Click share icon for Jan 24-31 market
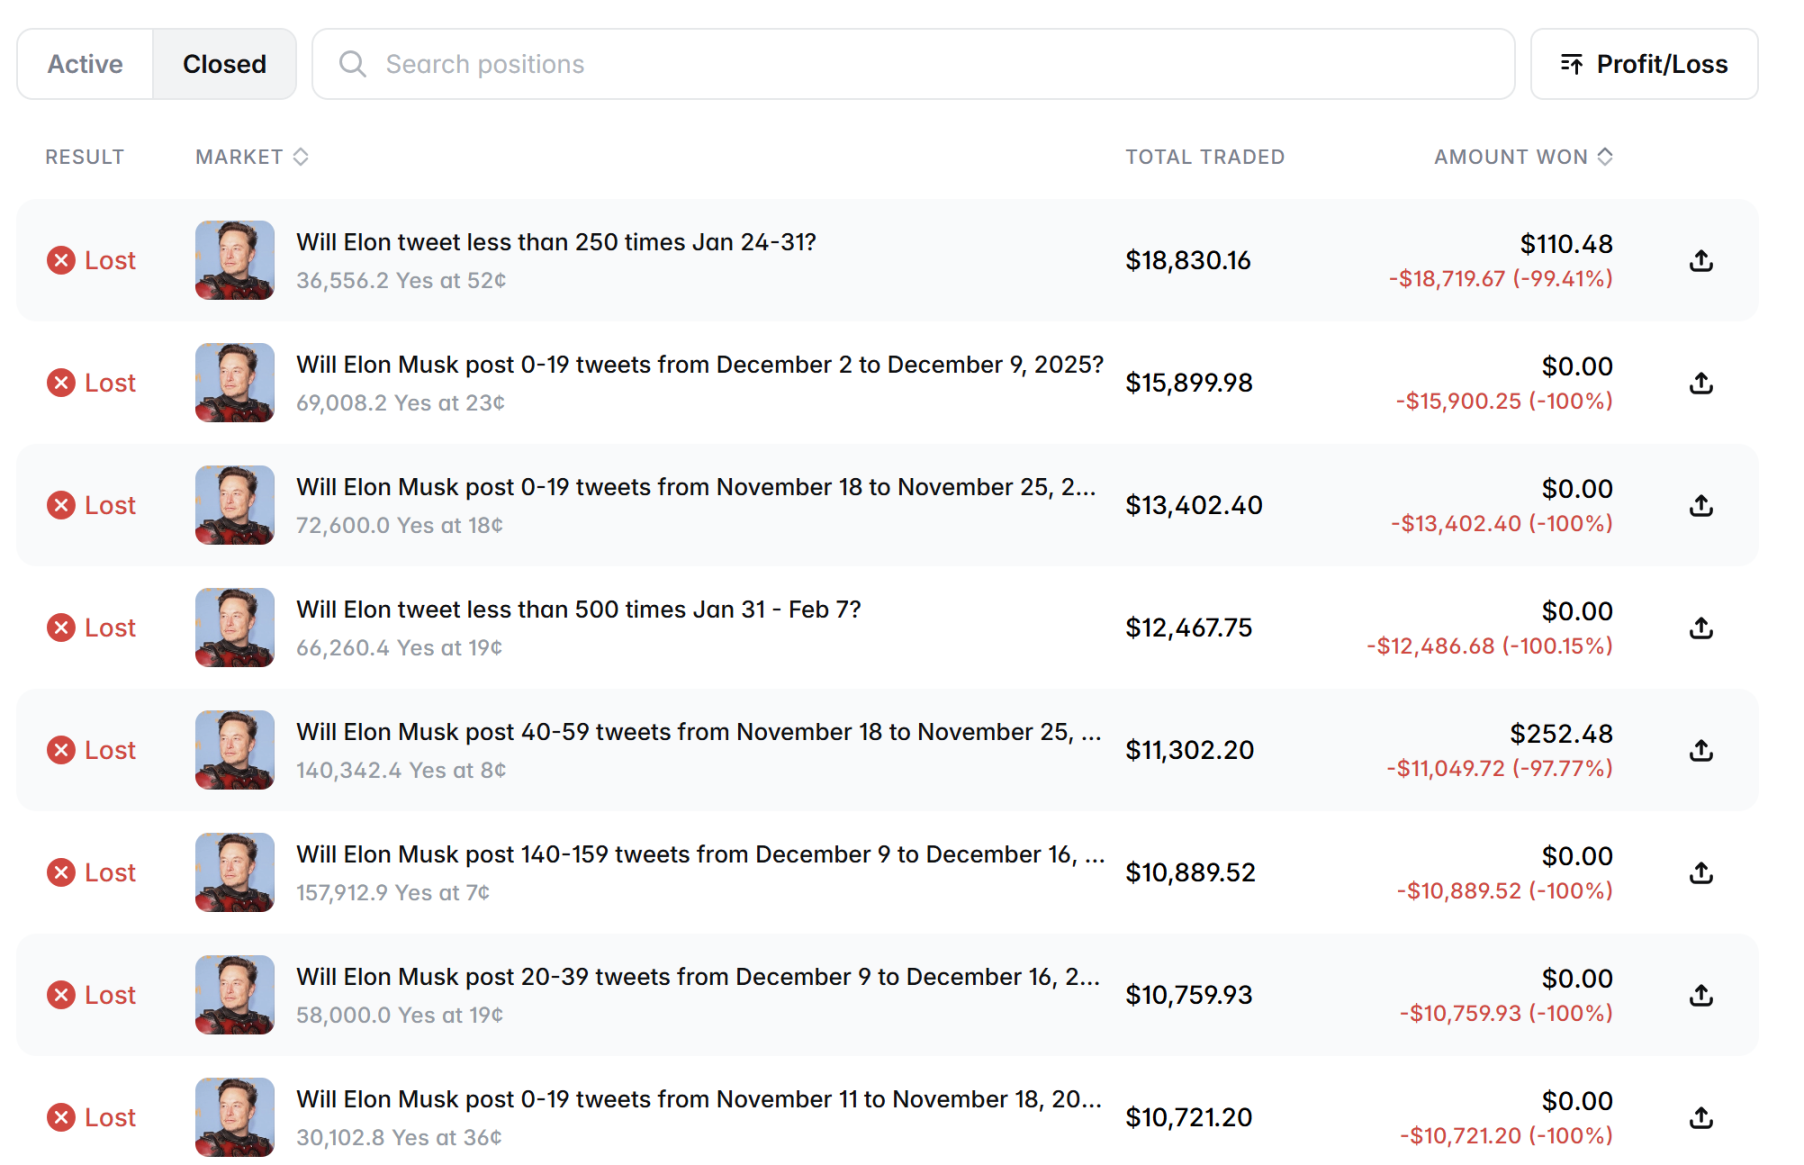 point(1701,261)
